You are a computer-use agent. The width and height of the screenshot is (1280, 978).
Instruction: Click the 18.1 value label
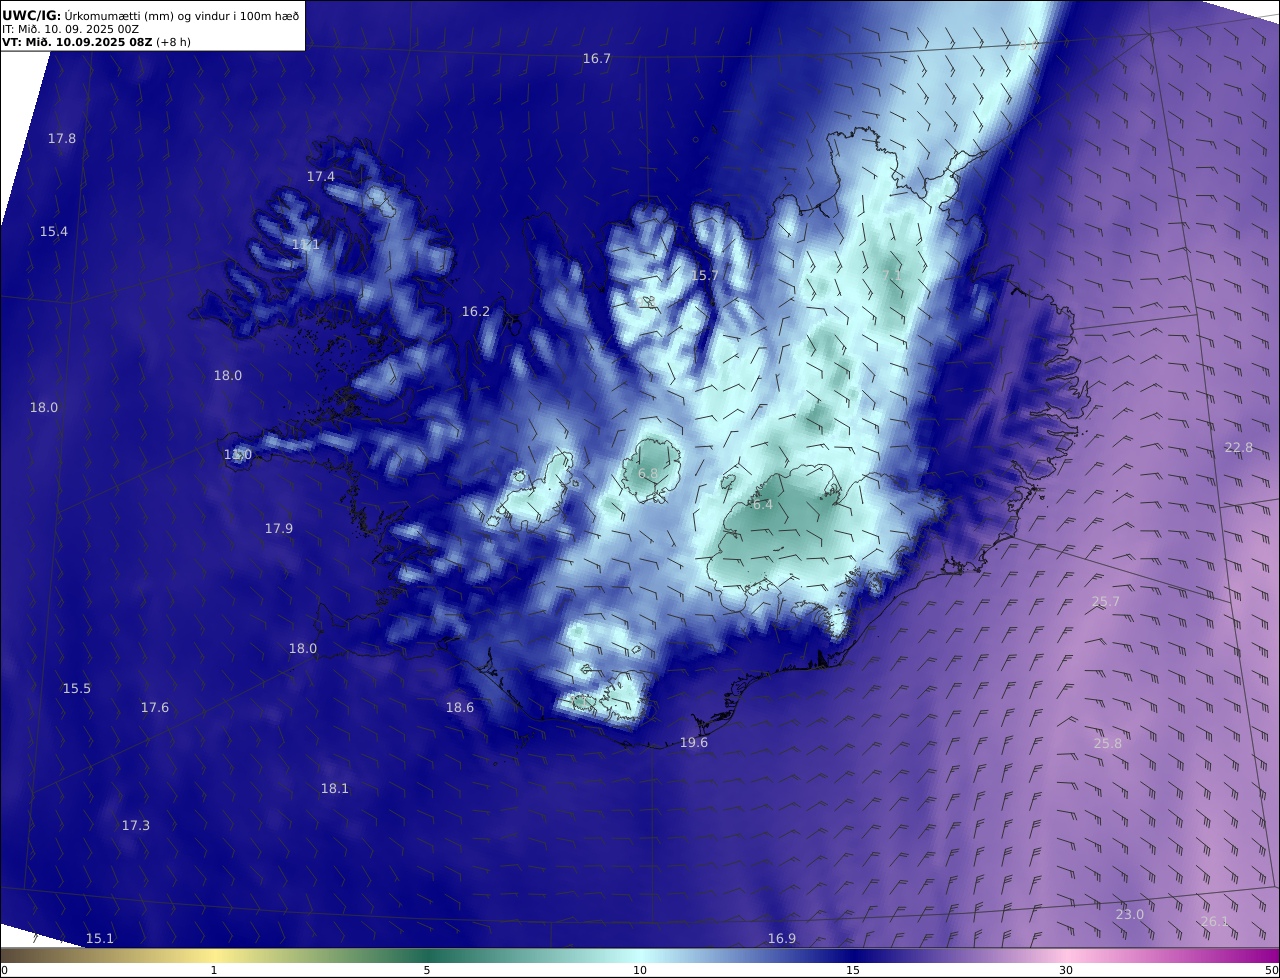point(335,789)
